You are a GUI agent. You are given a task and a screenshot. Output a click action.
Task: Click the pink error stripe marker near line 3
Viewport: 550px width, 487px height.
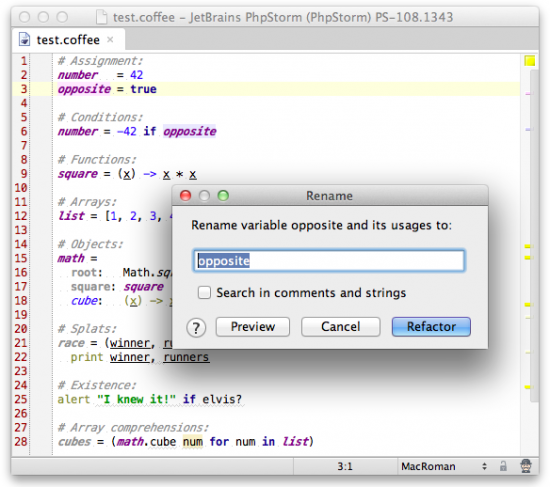pos(528,93)
